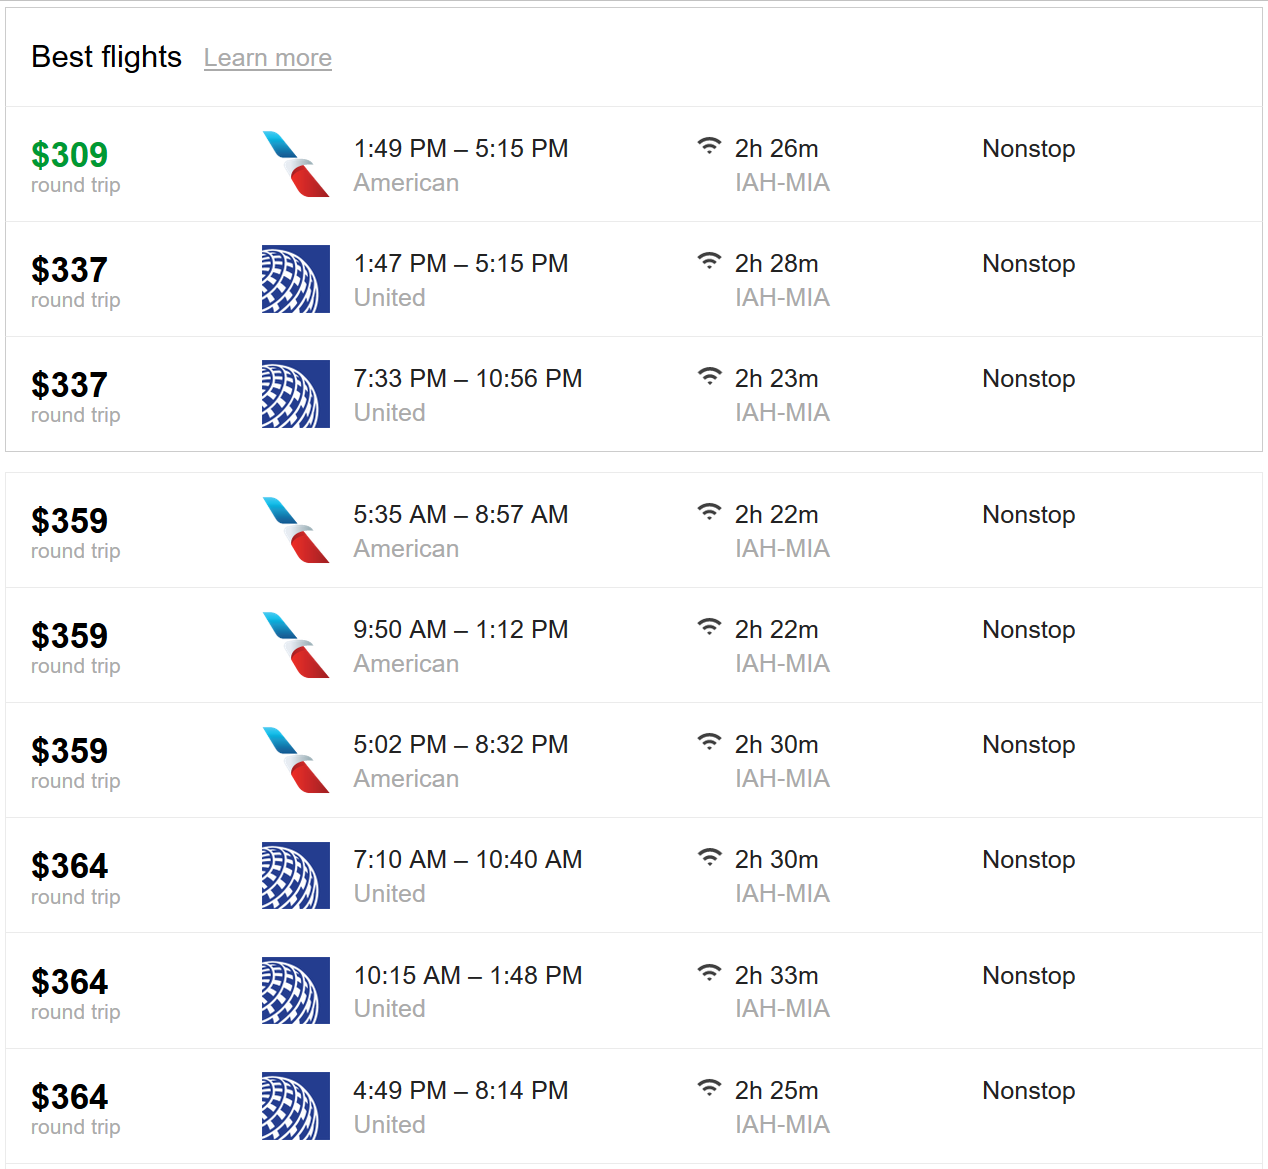
Task: Click the 2h 30m duration on 5:02 PM flight
Action: pos(777,745)
